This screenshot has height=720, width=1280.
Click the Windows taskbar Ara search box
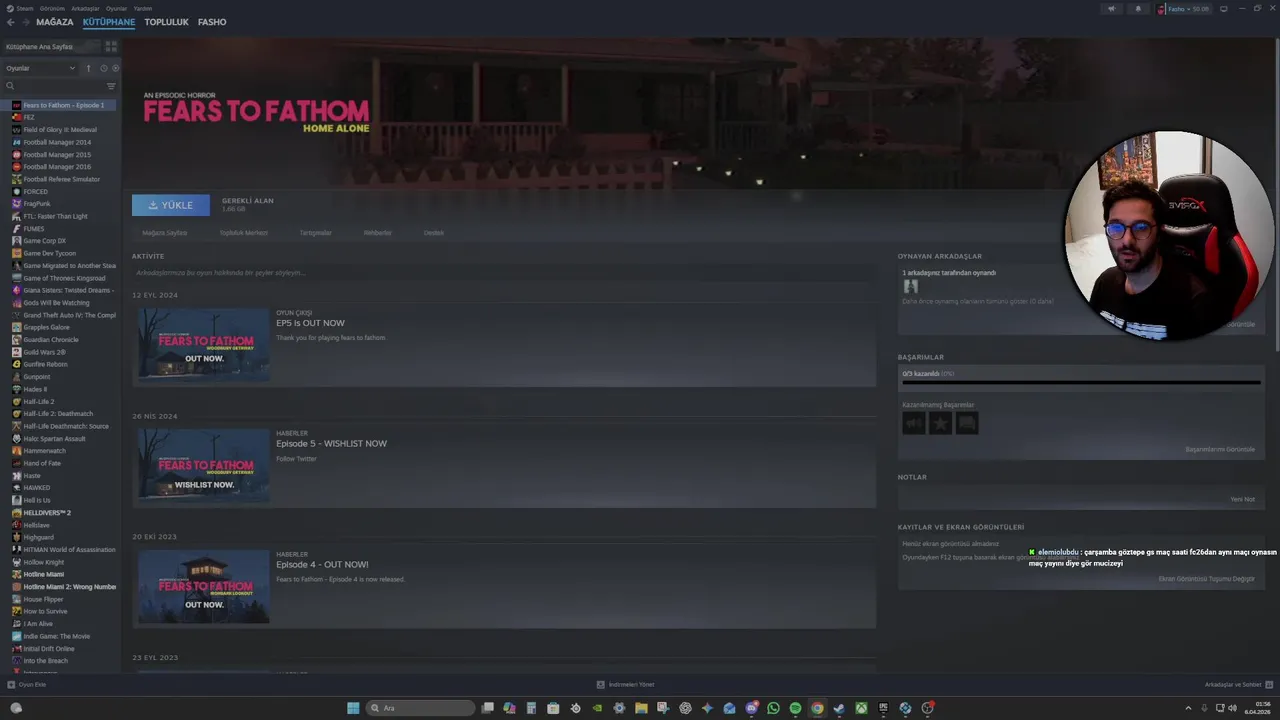pyautogui.click(x=421, y=708)
